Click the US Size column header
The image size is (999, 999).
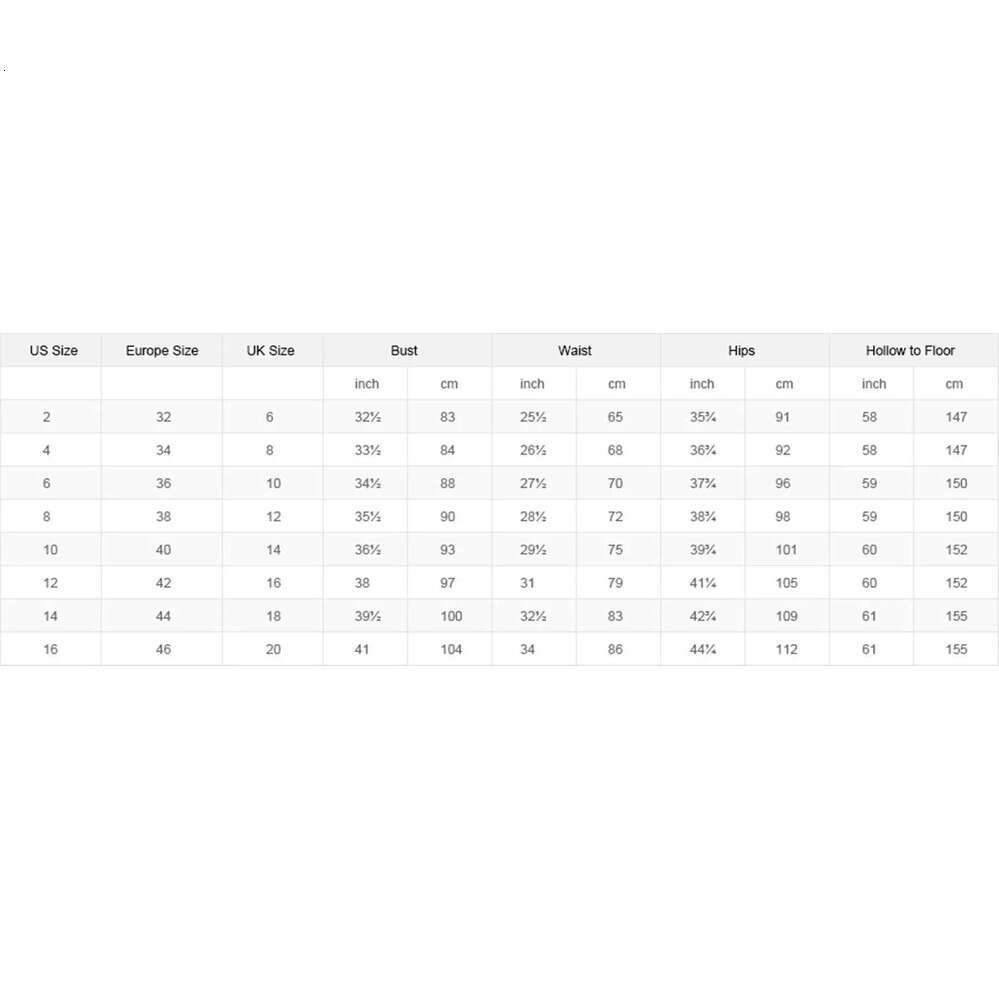click(53, 351)
